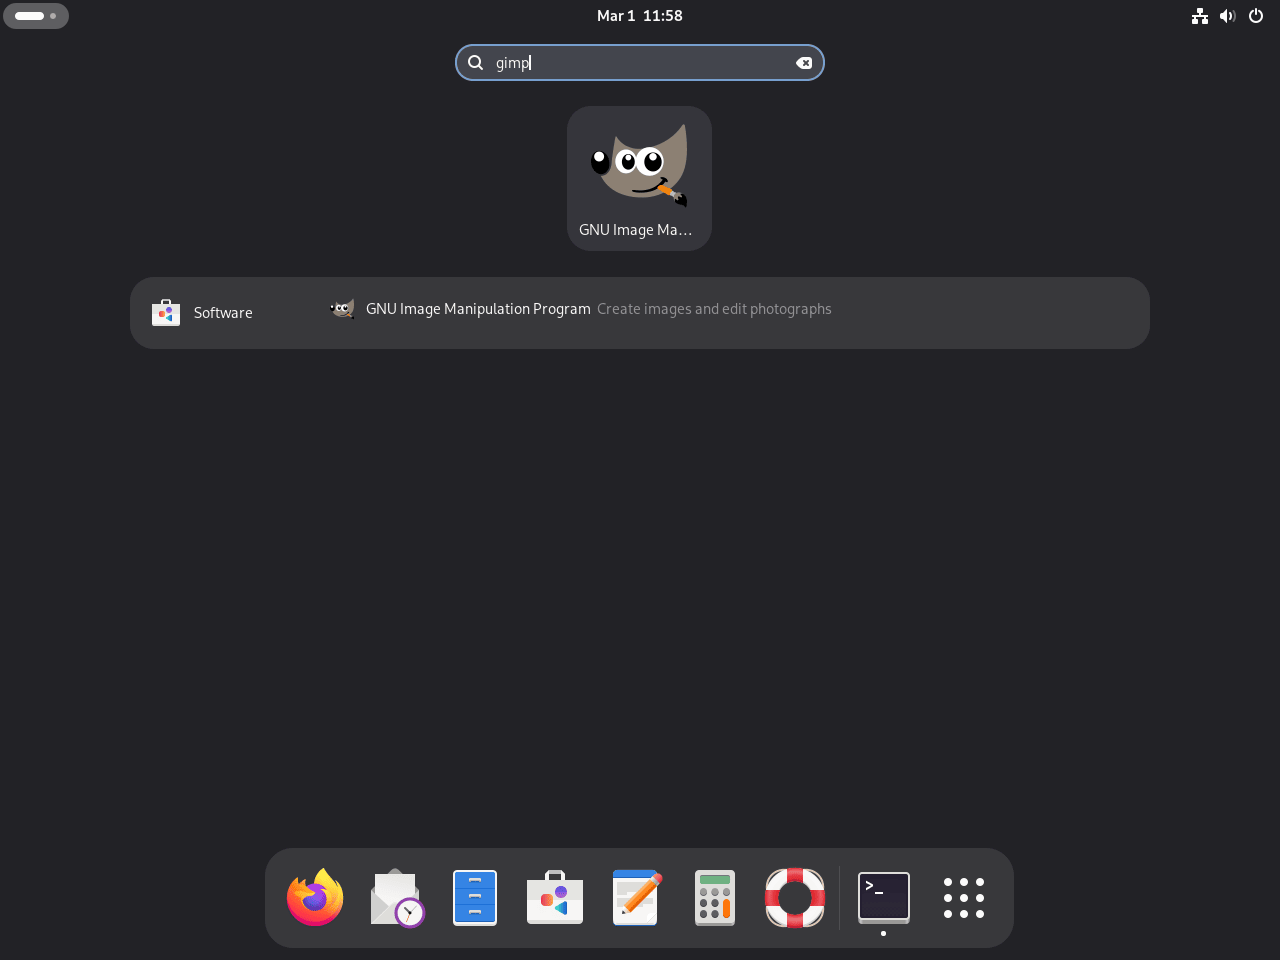Open the Calculator app
The image size is (1280, 960).
click(714, 897)
